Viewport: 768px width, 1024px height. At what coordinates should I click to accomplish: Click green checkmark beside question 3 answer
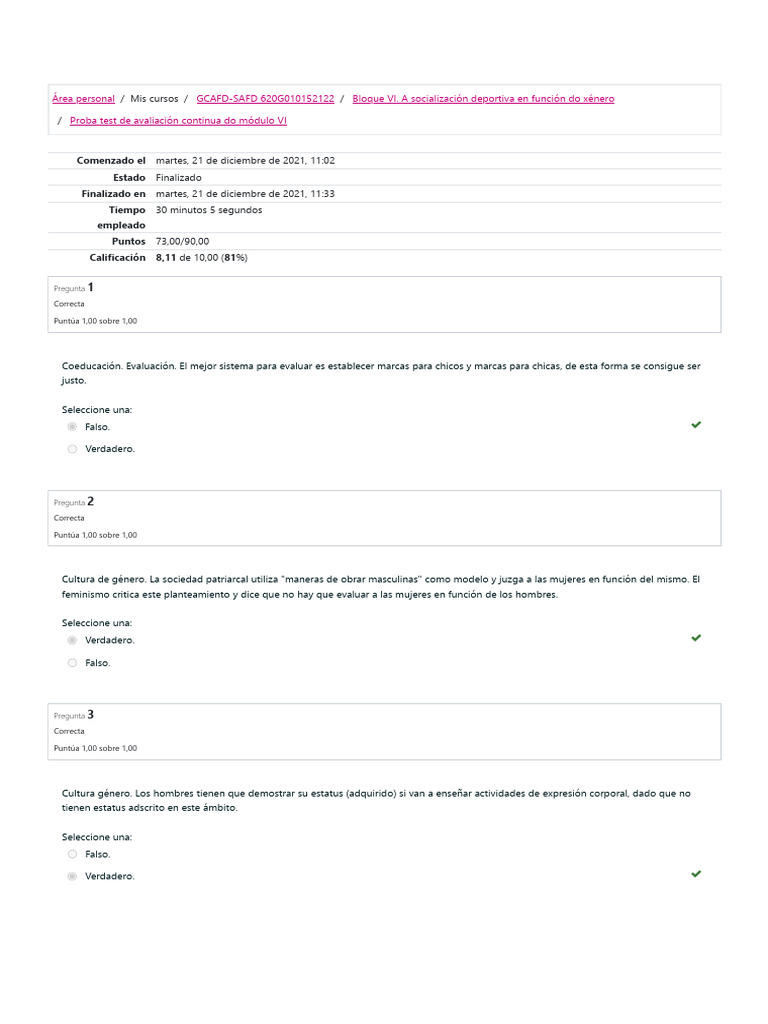click(696, 874)
